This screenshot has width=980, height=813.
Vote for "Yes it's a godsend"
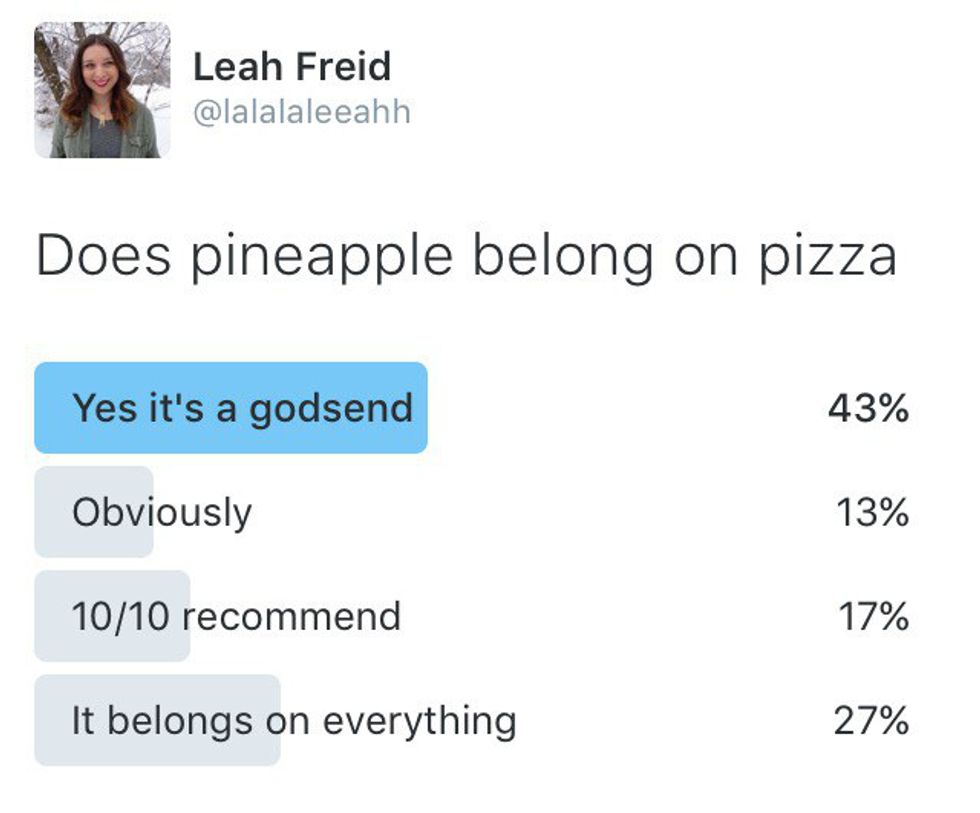click(242, 408)
